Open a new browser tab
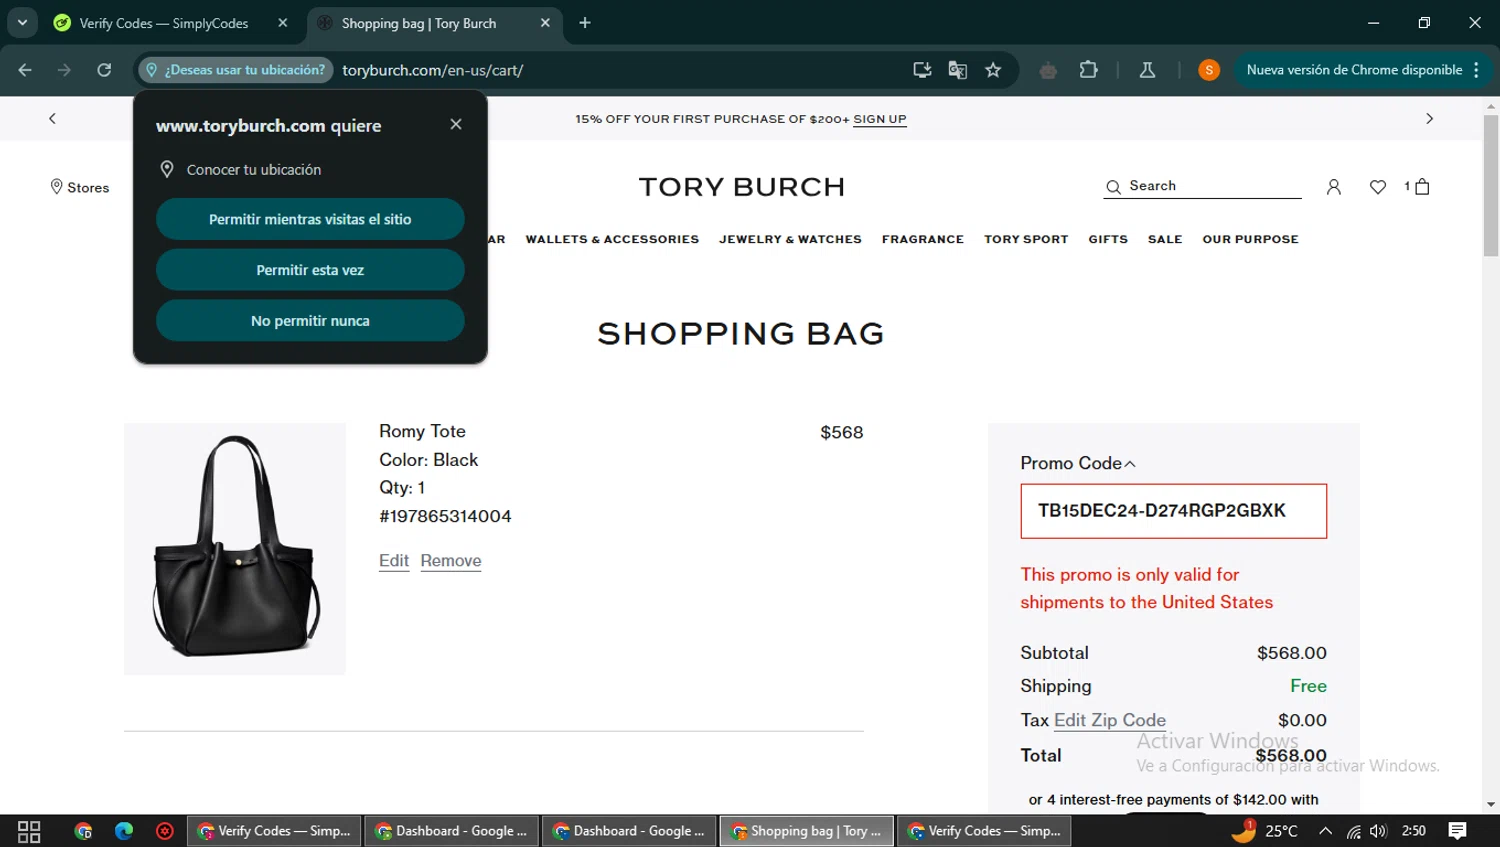Viewport: 1500px width, 847px height. coord(585,23)
